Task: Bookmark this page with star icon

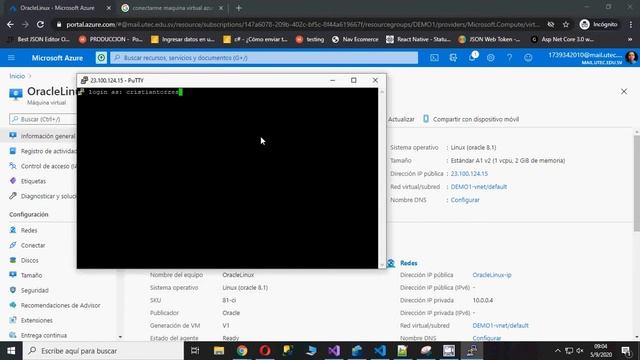Action: coord(566,24)
